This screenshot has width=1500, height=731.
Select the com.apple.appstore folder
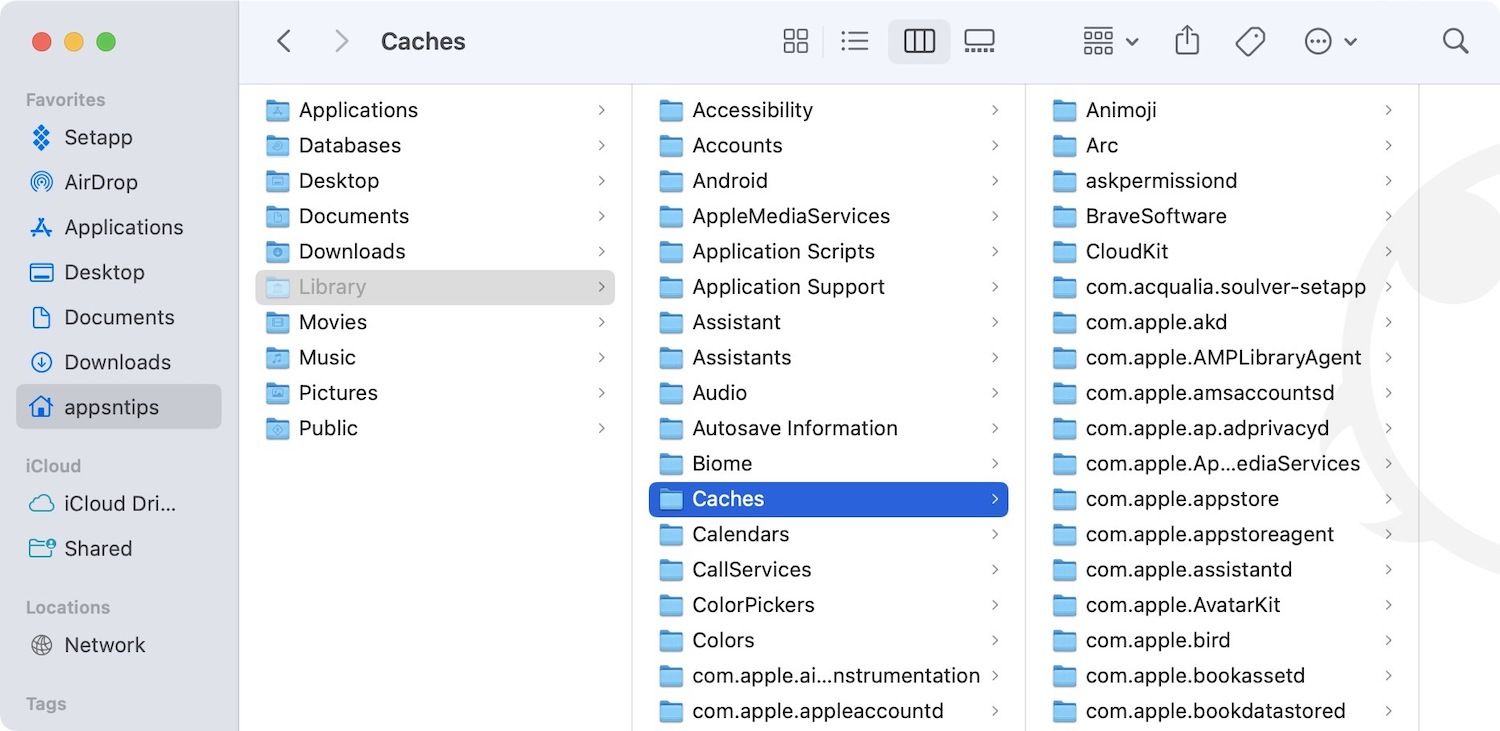[1181, 499]
